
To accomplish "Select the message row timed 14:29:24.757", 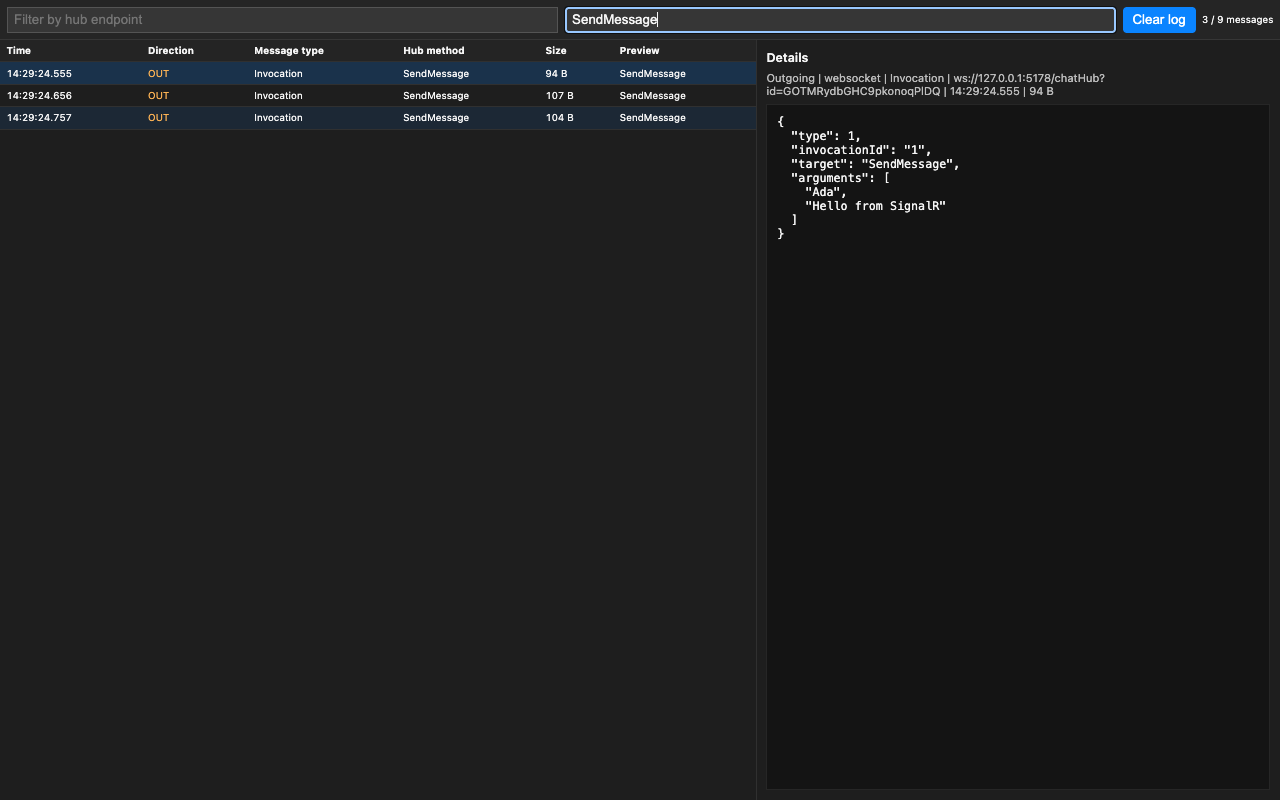I will 378,118.
